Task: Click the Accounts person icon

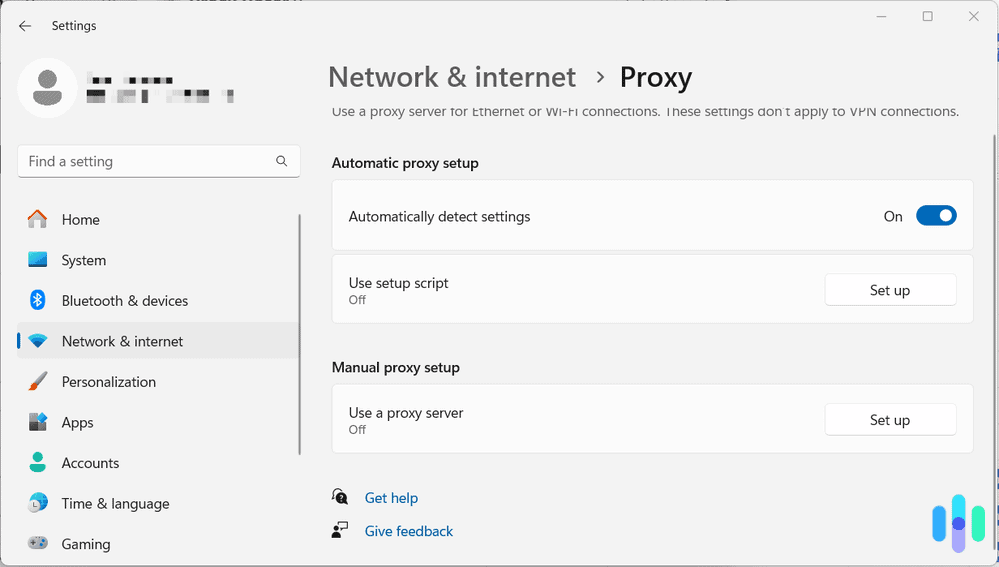Action: [38, 463]
